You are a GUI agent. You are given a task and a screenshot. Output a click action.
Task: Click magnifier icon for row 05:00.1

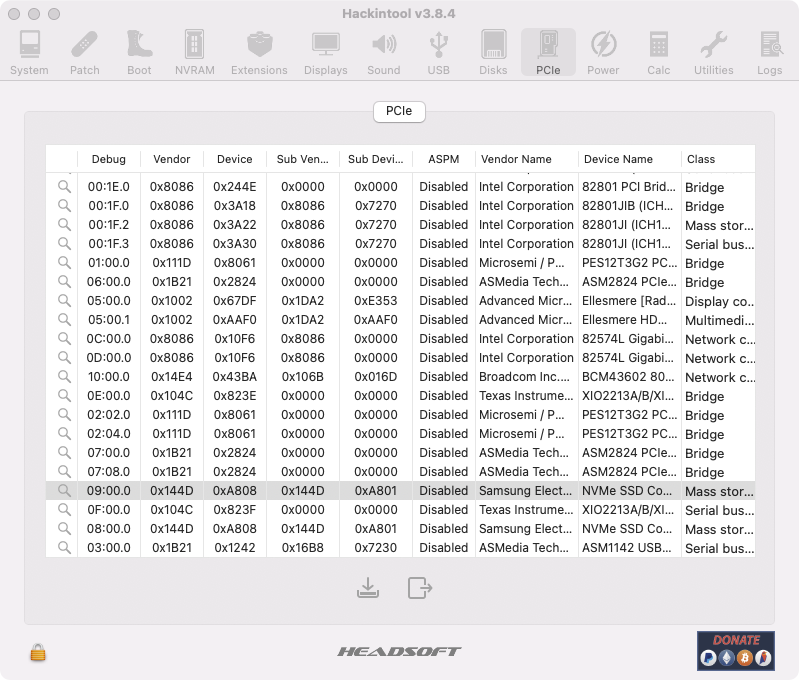coord(64,320)
